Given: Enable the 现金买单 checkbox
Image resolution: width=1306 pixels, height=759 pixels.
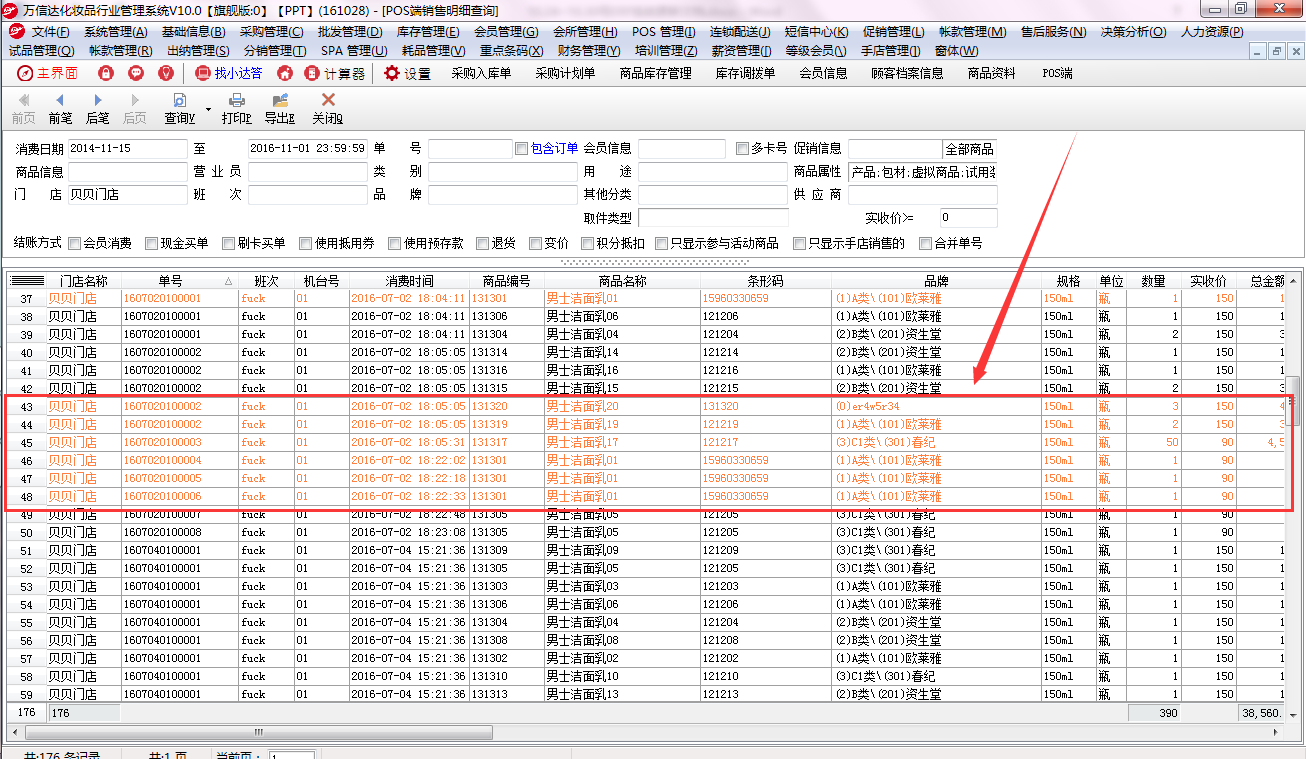Looking at the screenshot, I should pos(151,243).
